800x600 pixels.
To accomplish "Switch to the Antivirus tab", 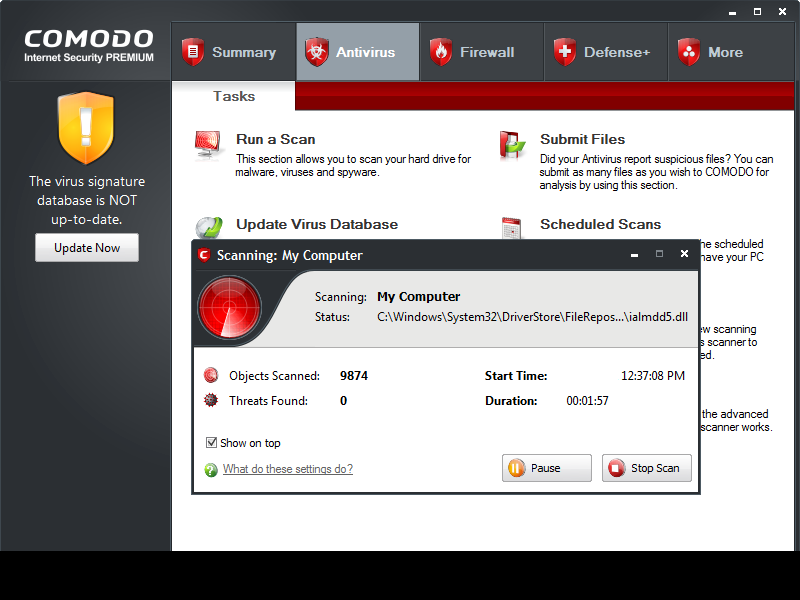I will tap(358, 52).
